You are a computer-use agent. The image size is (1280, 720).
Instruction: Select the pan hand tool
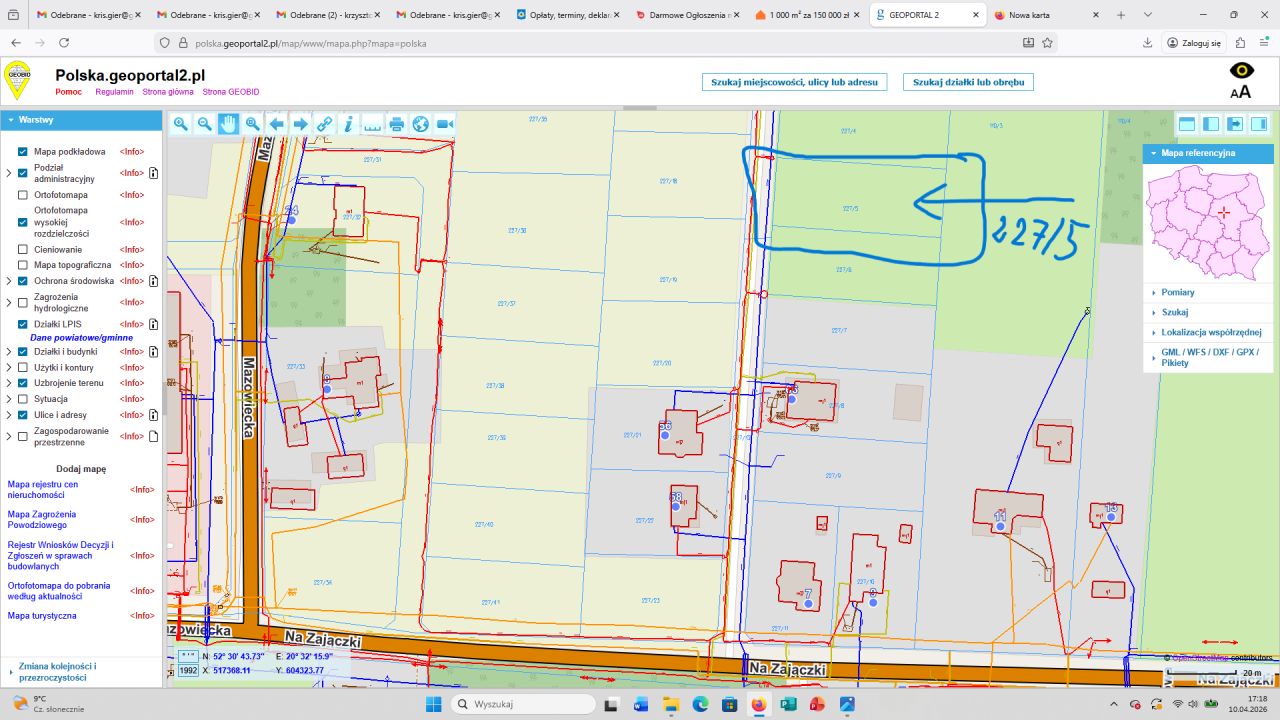229,124
